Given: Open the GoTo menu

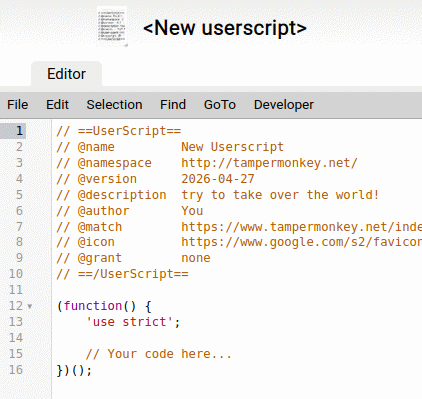Looking at the screenshot, I should (220, 105).
